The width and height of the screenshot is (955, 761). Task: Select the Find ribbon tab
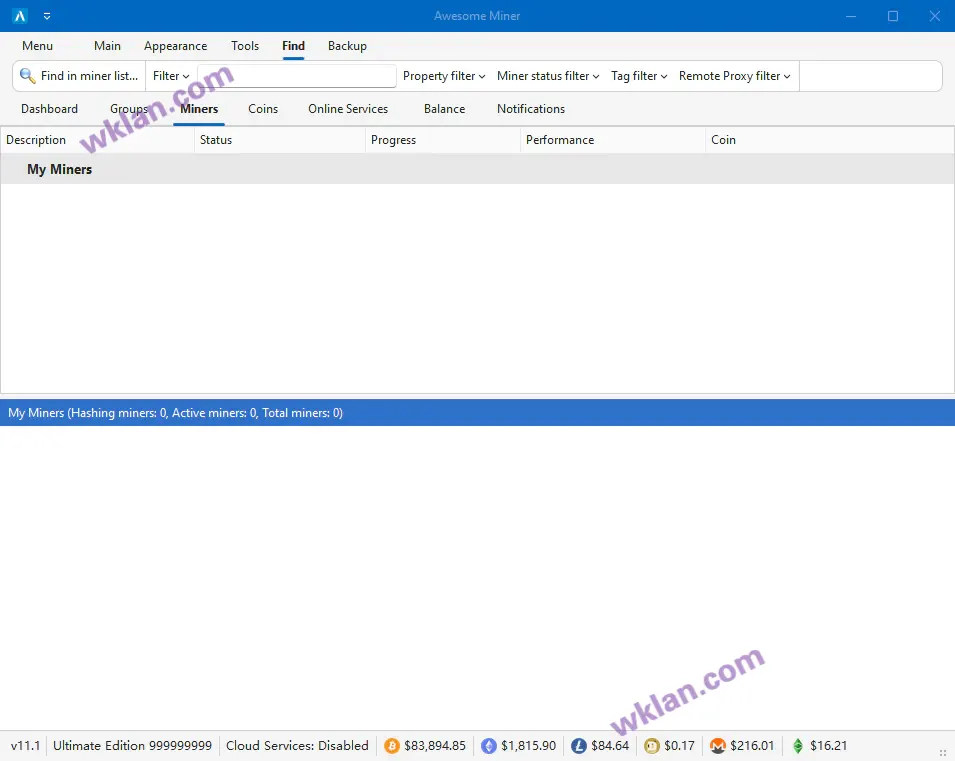tap(293, 46)
